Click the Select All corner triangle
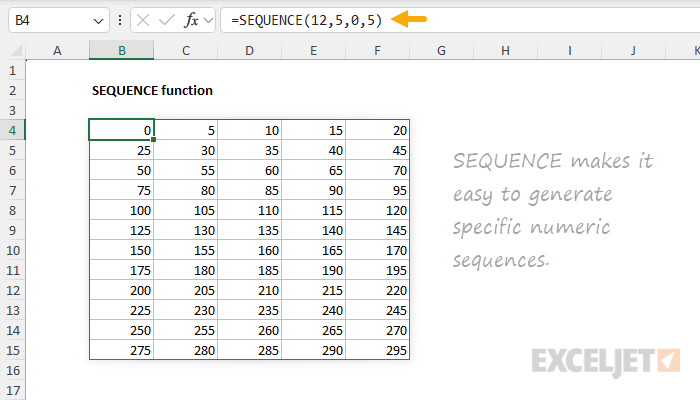700x400 pixels. [16, 50]
